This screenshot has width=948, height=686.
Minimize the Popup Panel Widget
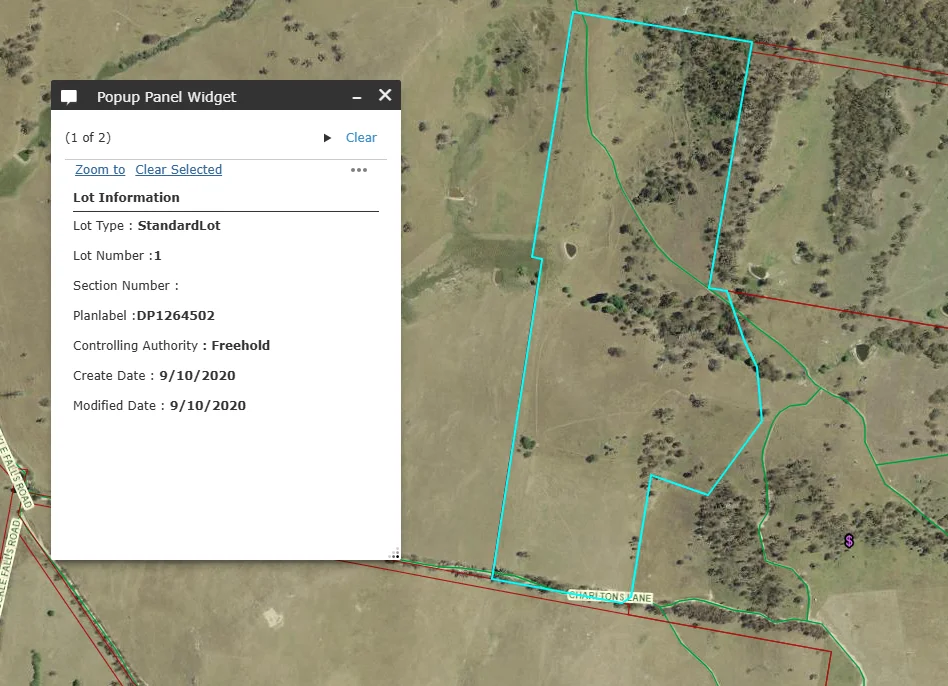pyautogui.click(x=357, y=96)
